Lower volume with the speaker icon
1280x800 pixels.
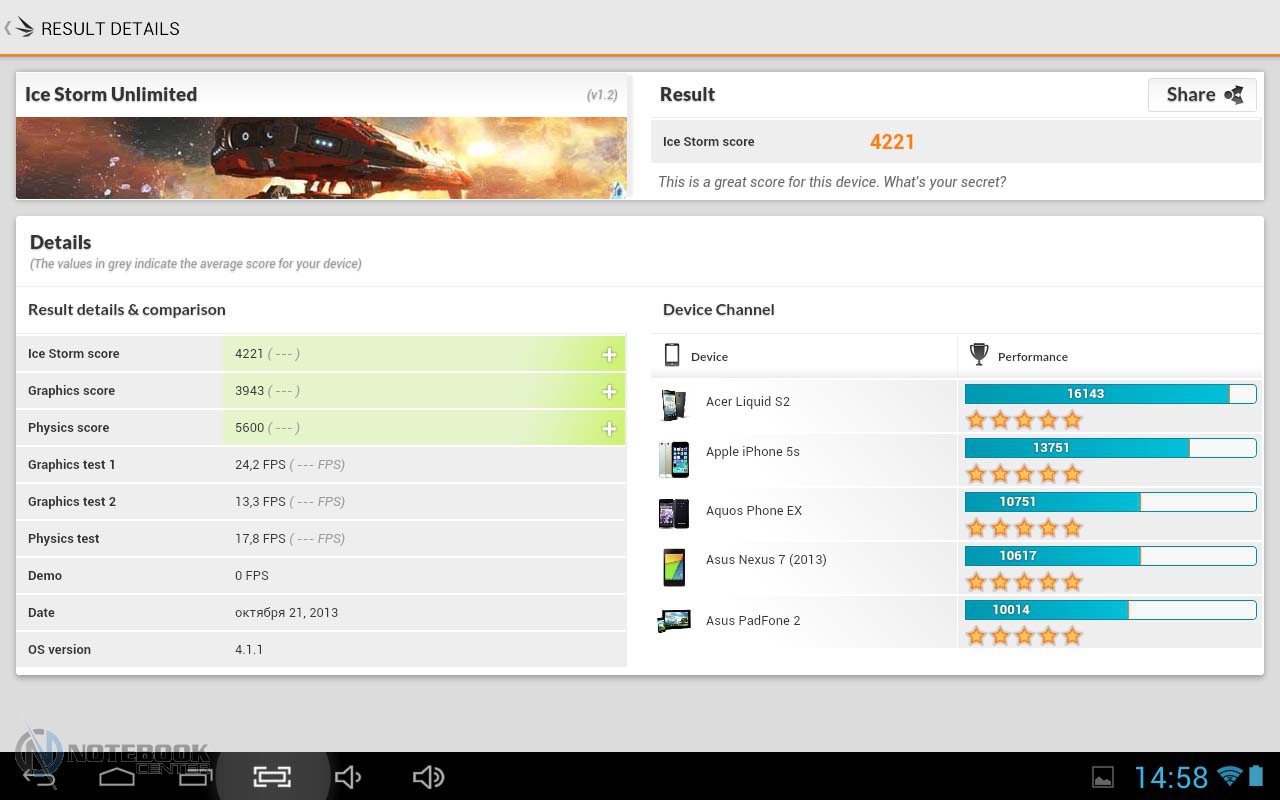pos(348,777)
